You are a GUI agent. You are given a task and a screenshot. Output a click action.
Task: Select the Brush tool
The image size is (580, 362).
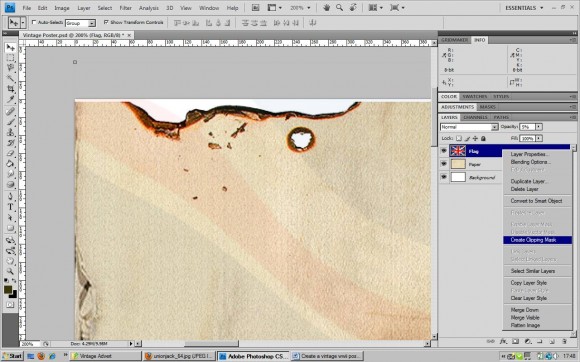10,122
